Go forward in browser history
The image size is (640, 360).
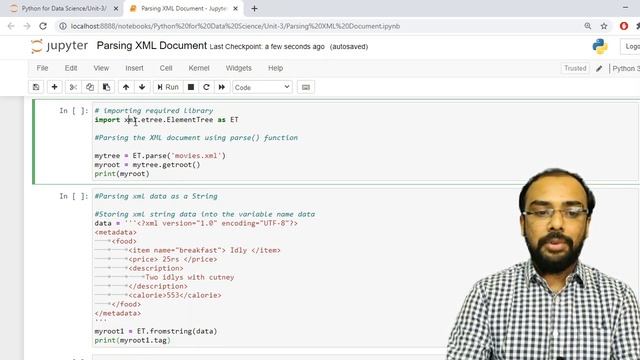point(27,26)
